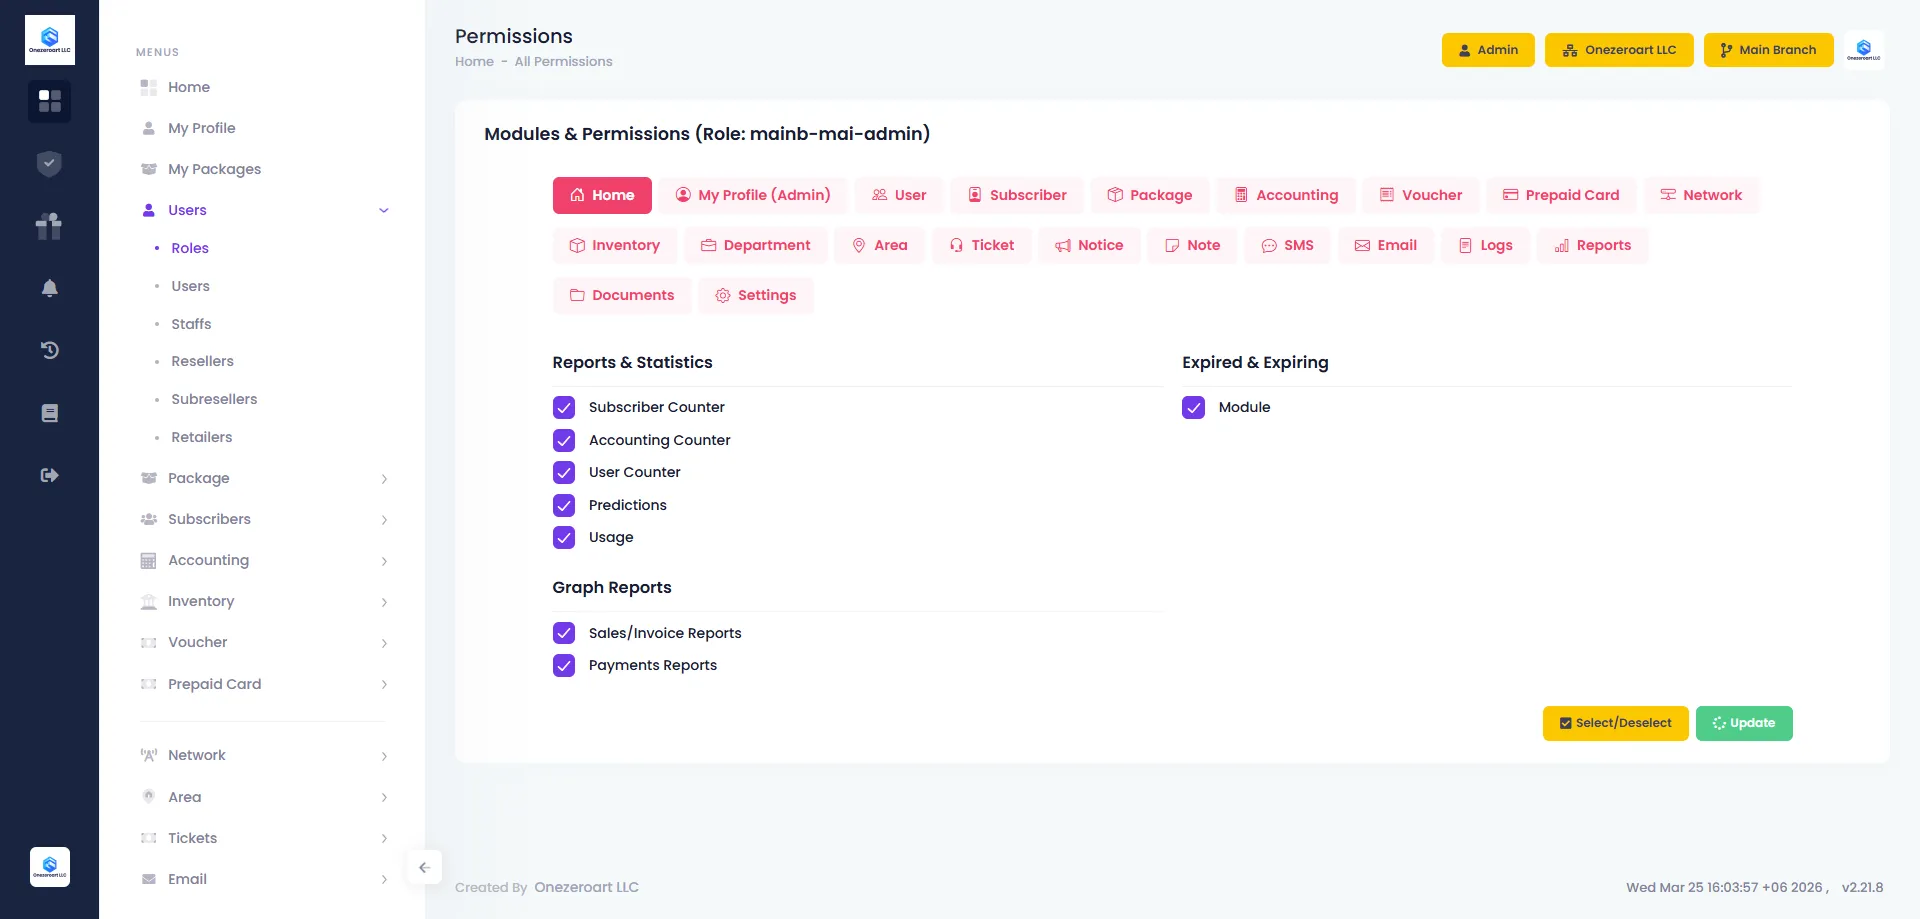Viewport: 1920px width, 919px height.
Task: Expand the Prepaid Card sidebar section
Action: (x=264, y=684)
